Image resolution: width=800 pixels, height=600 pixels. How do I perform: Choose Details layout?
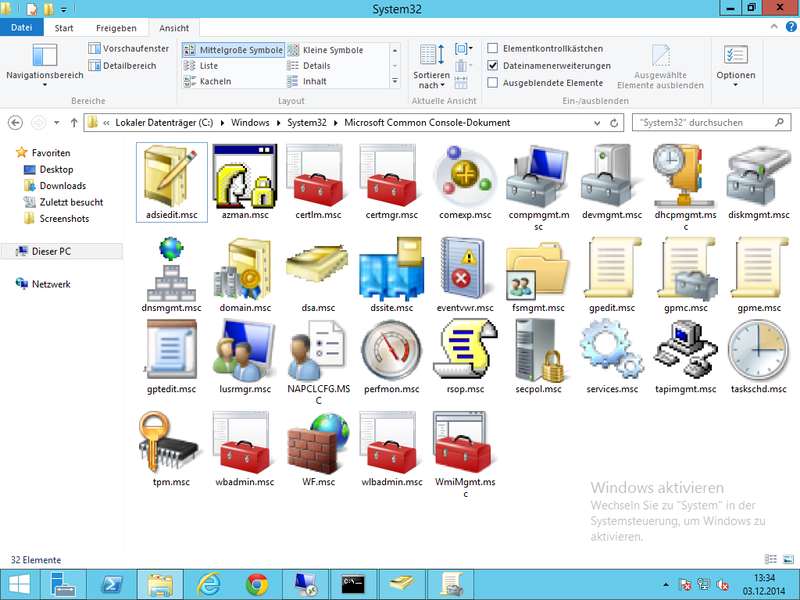[x=309, y=66]
